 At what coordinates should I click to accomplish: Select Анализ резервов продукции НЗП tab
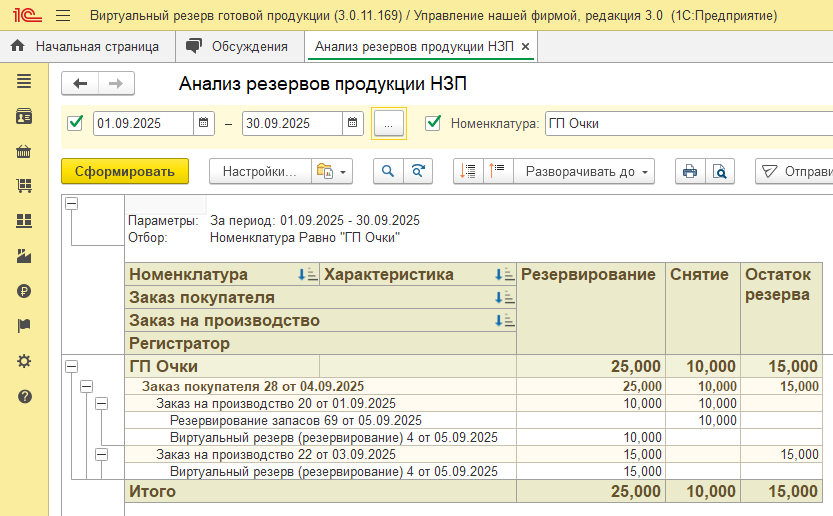[x=414, y=46]
